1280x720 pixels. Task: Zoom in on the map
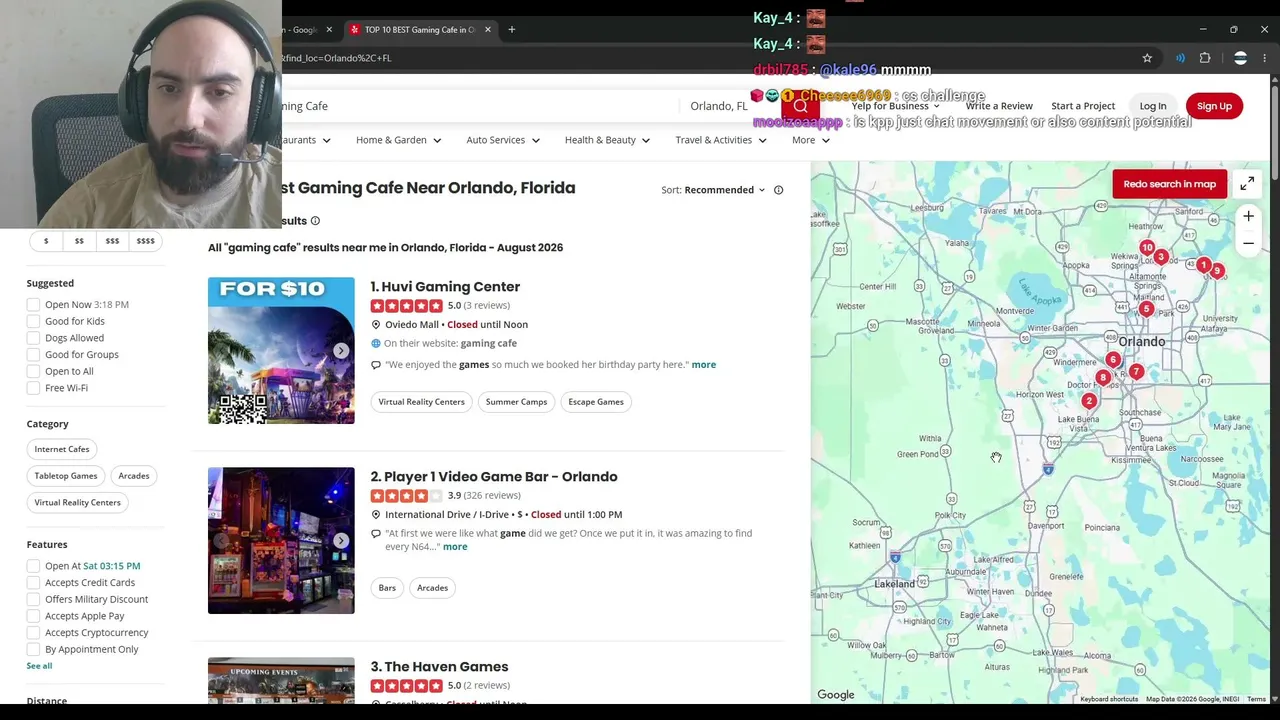tap(1248, 216)
